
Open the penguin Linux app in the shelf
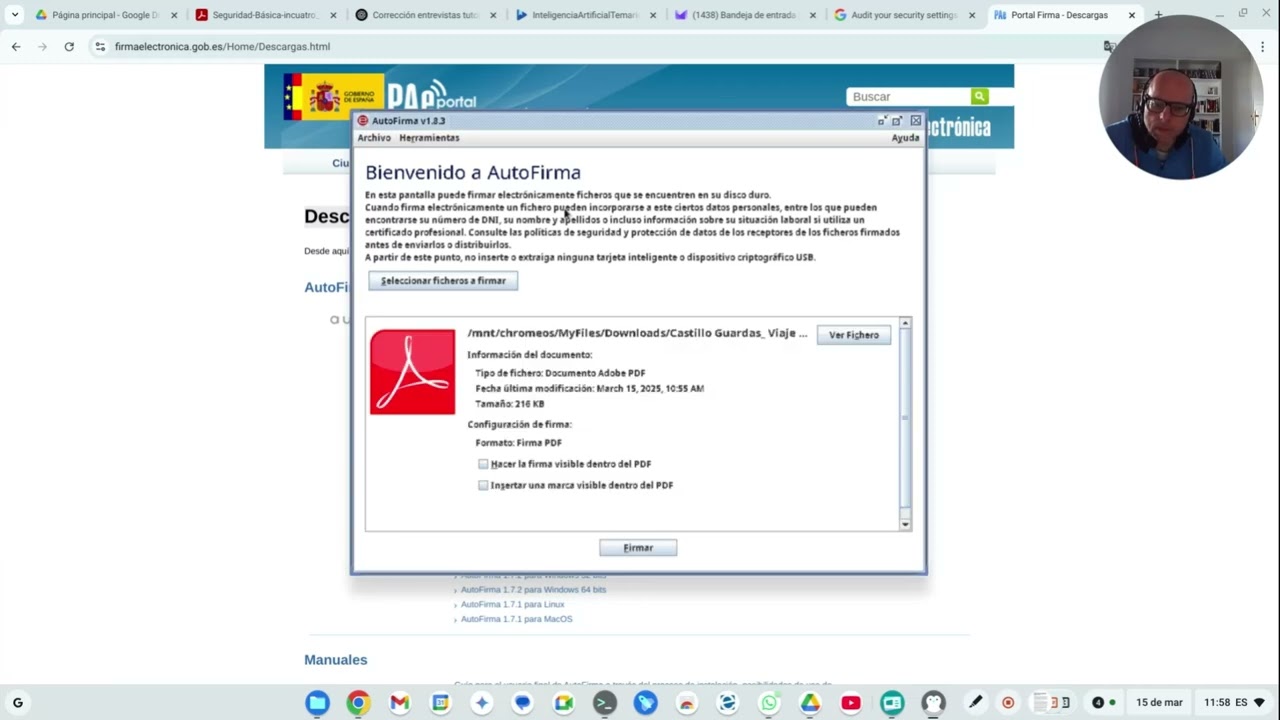point(933,703)
